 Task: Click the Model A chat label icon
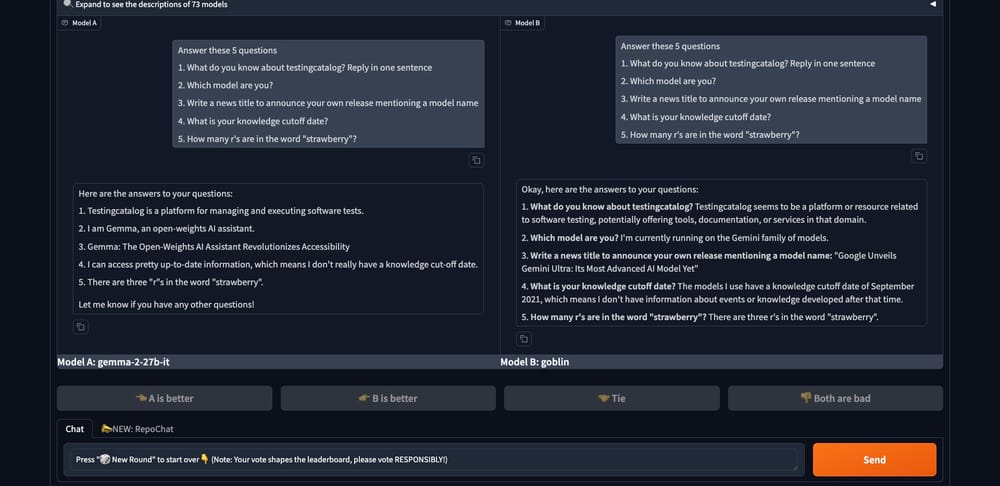[66, 22]
